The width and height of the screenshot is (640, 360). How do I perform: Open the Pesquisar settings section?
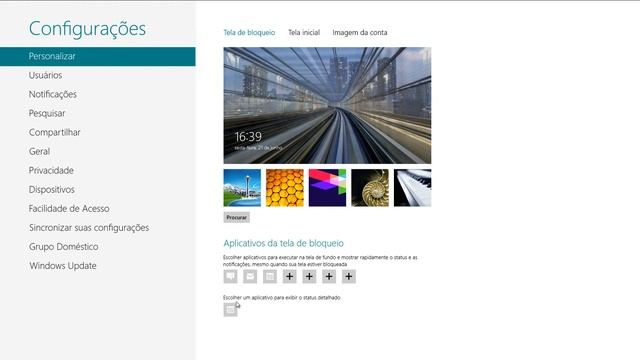(47, 113)
